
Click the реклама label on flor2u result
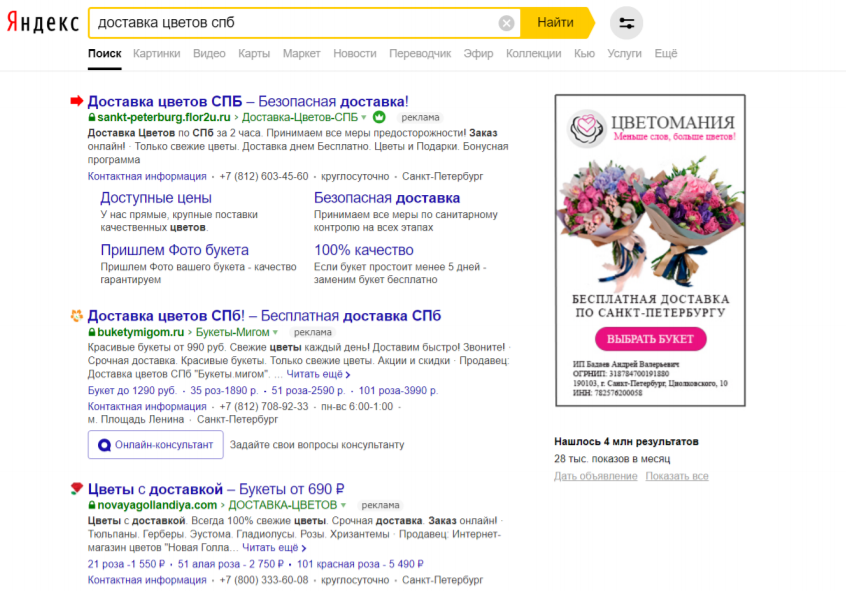pyautogui.click(x=420, y=117)
